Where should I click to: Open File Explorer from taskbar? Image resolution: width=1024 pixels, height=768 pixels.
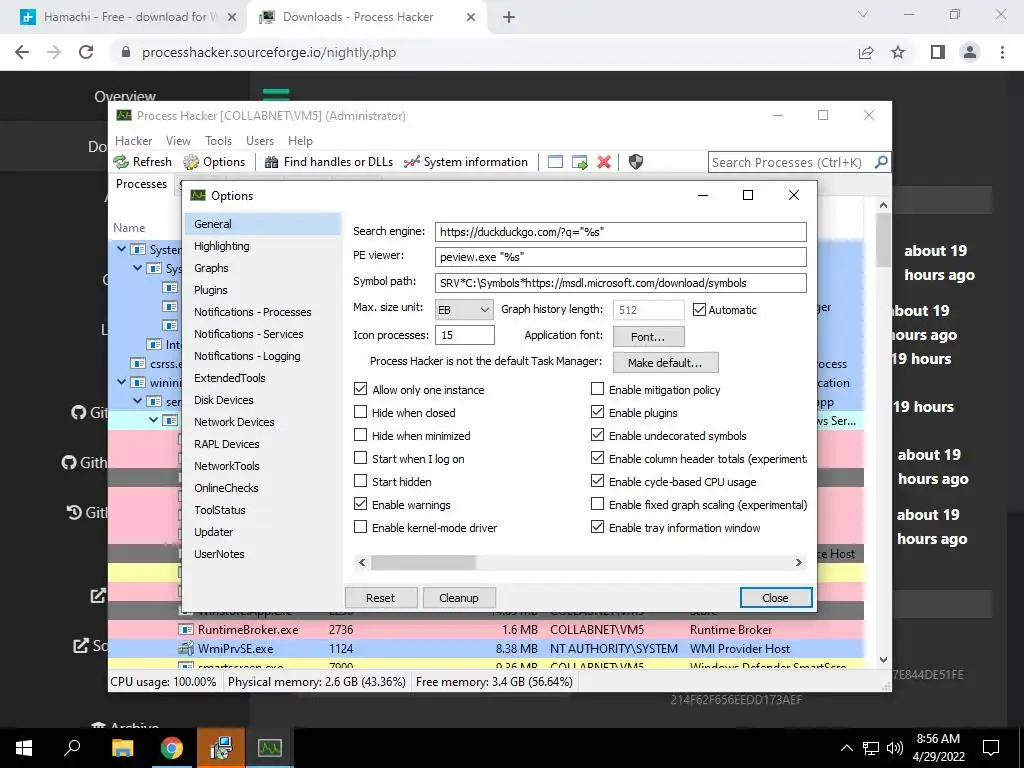coord(122,748)
